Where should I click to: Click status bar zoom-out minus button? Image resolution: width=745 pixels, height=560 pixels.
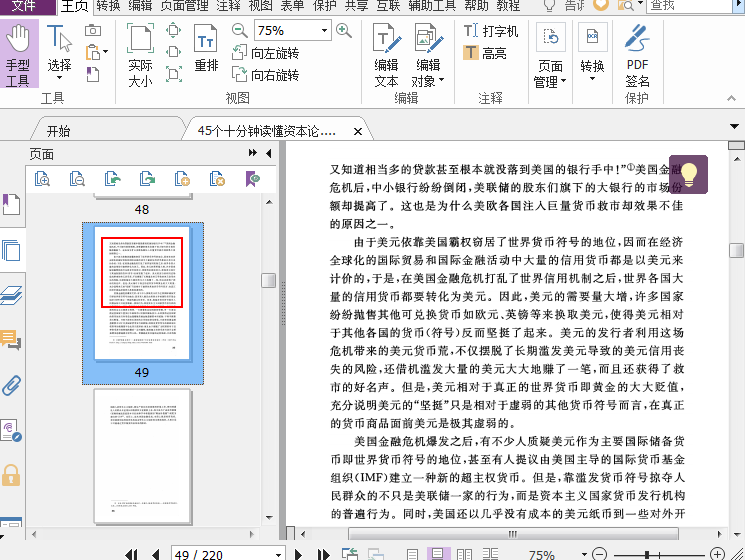(x=600, y=554)
